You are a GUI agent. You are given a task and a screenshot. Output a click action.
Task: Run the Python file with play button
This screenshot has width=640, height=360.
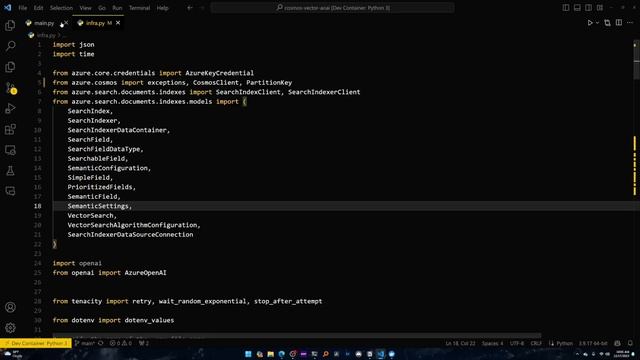pos(590,23)
